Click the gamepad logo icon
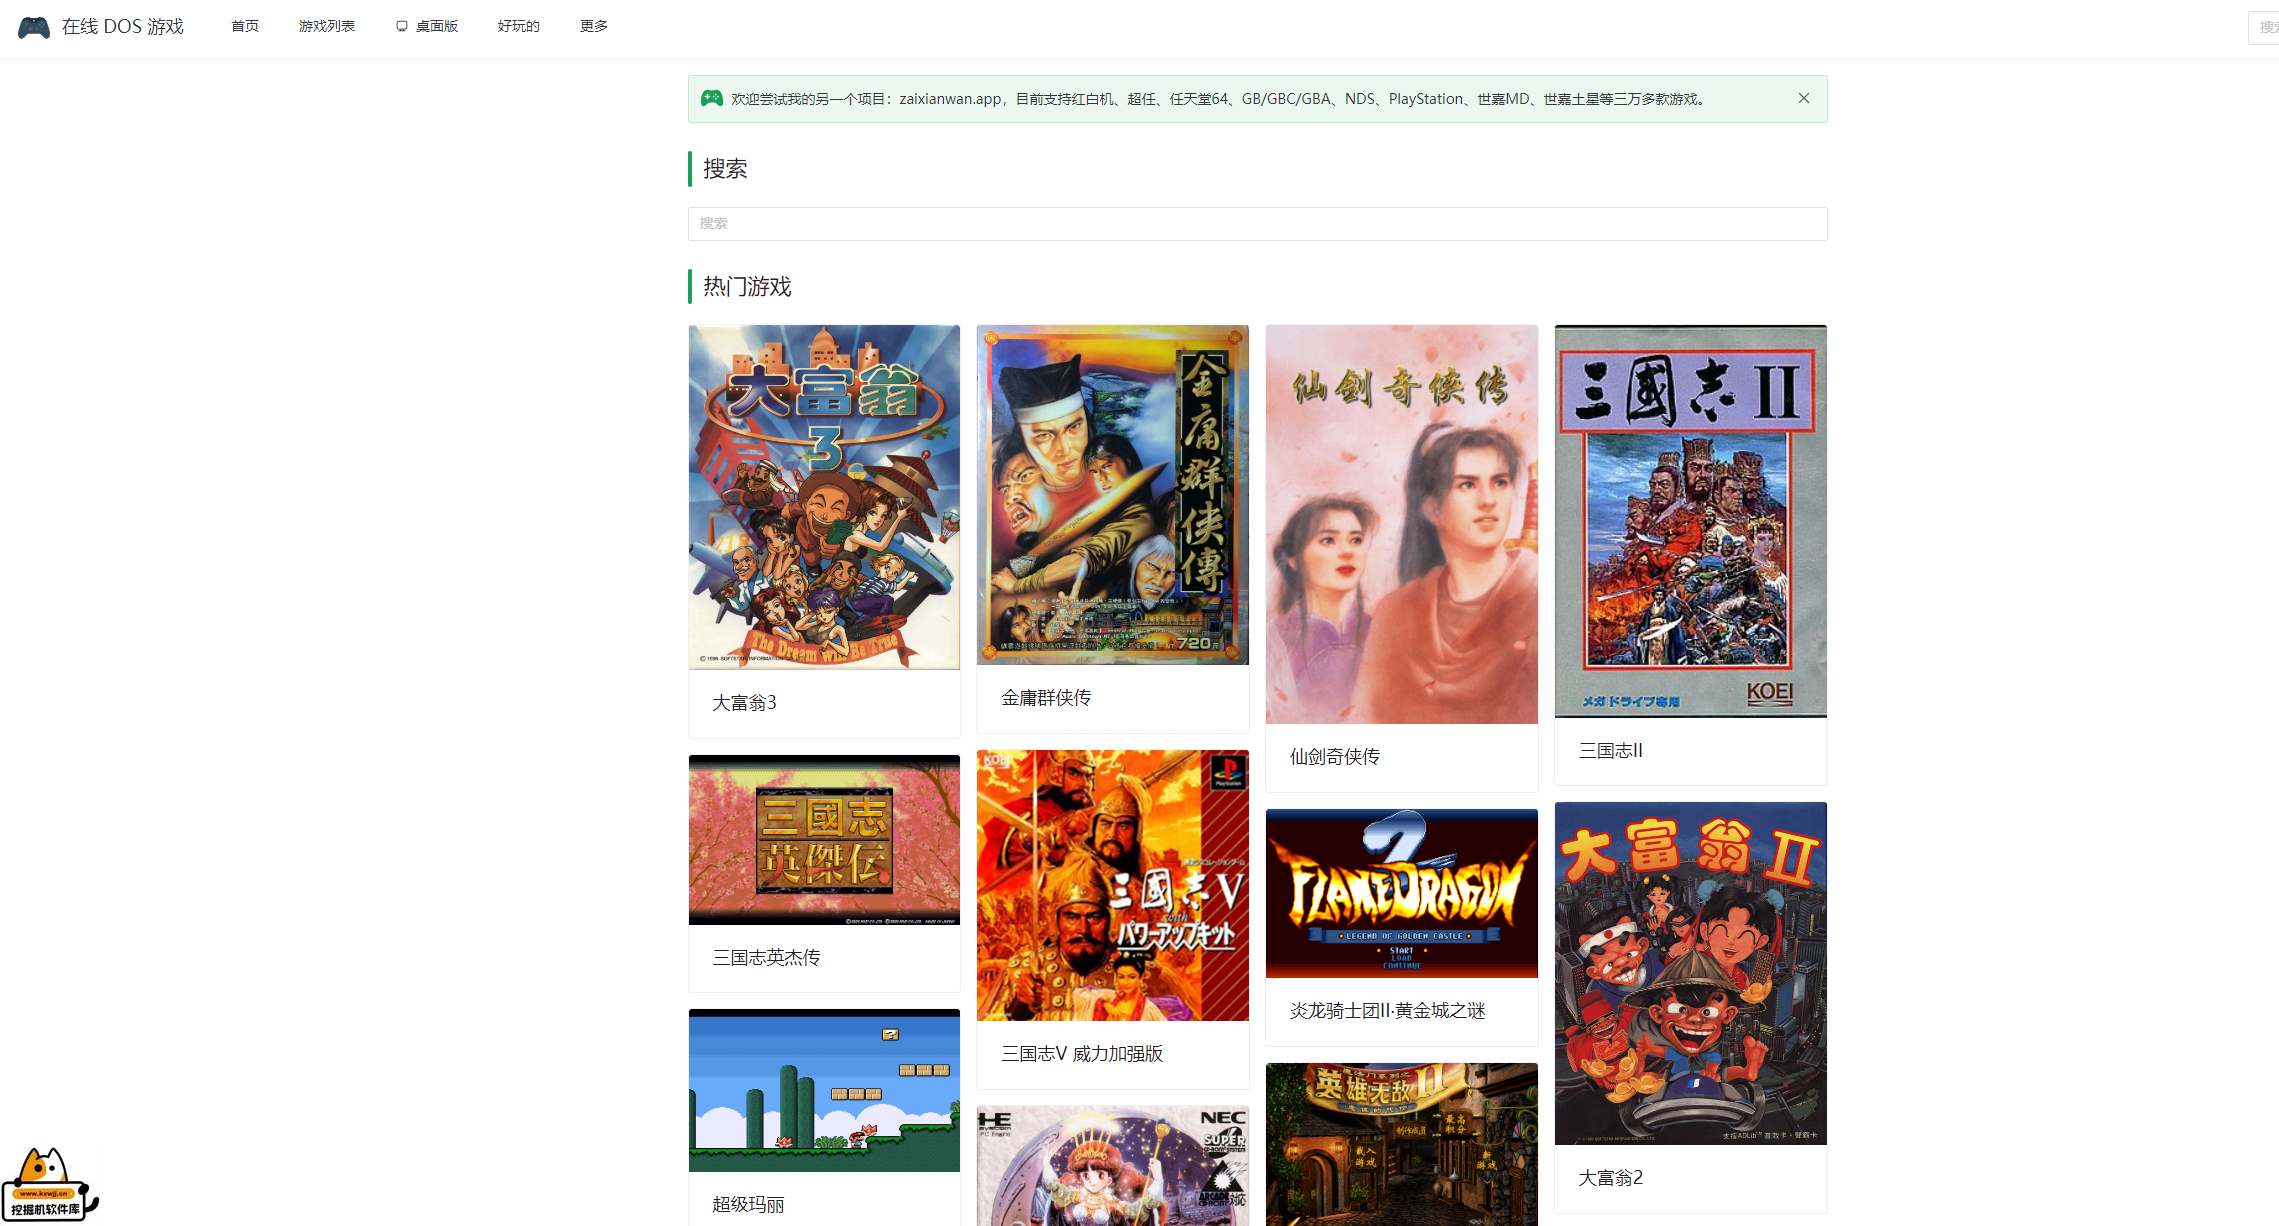 coord(34,27)
